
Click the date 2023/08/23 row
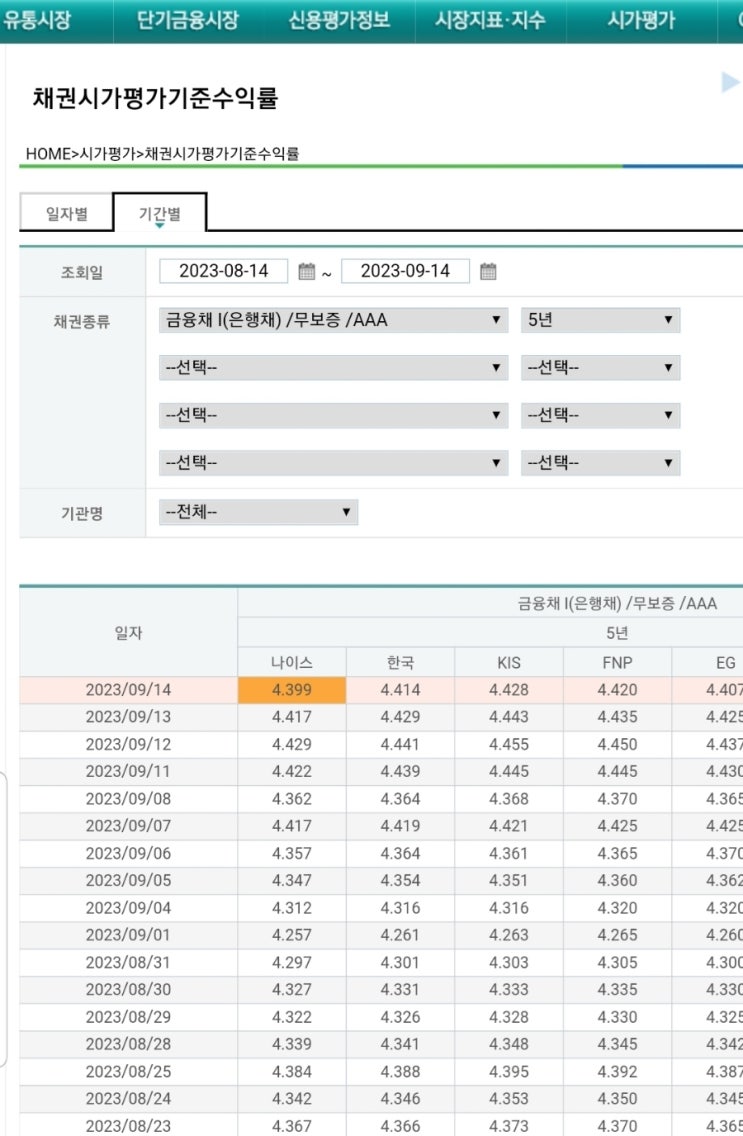[128, 1126]
